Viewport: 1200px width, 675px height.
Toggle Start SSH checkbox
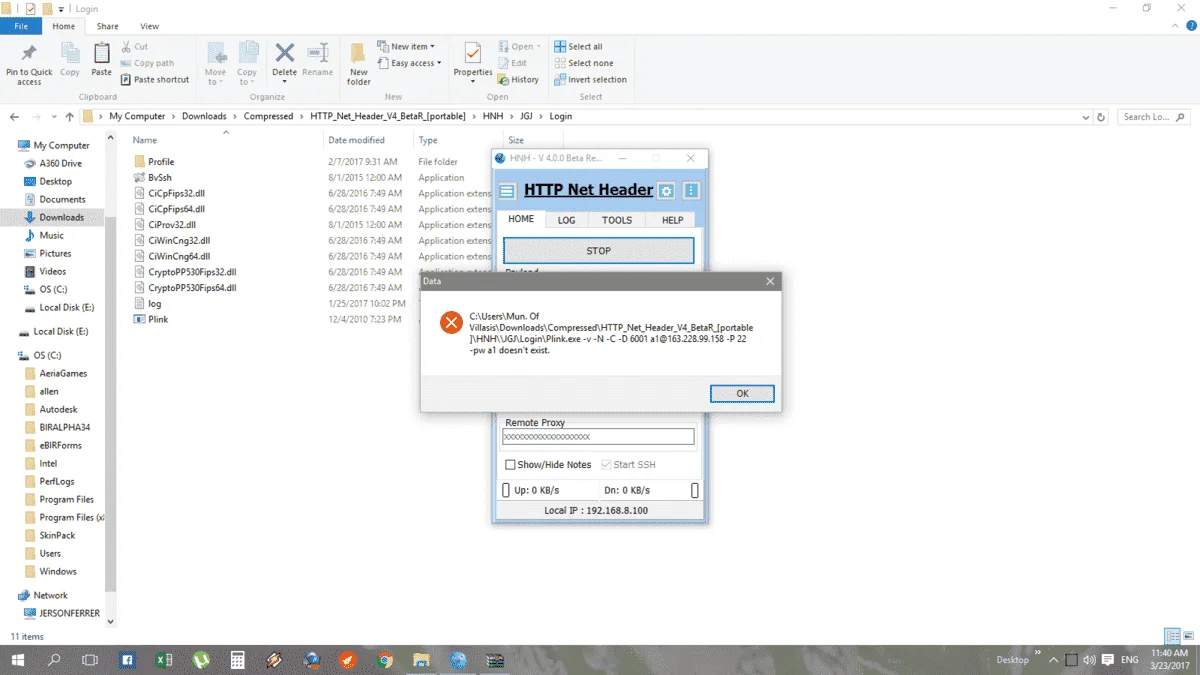[x=606, y=465]
